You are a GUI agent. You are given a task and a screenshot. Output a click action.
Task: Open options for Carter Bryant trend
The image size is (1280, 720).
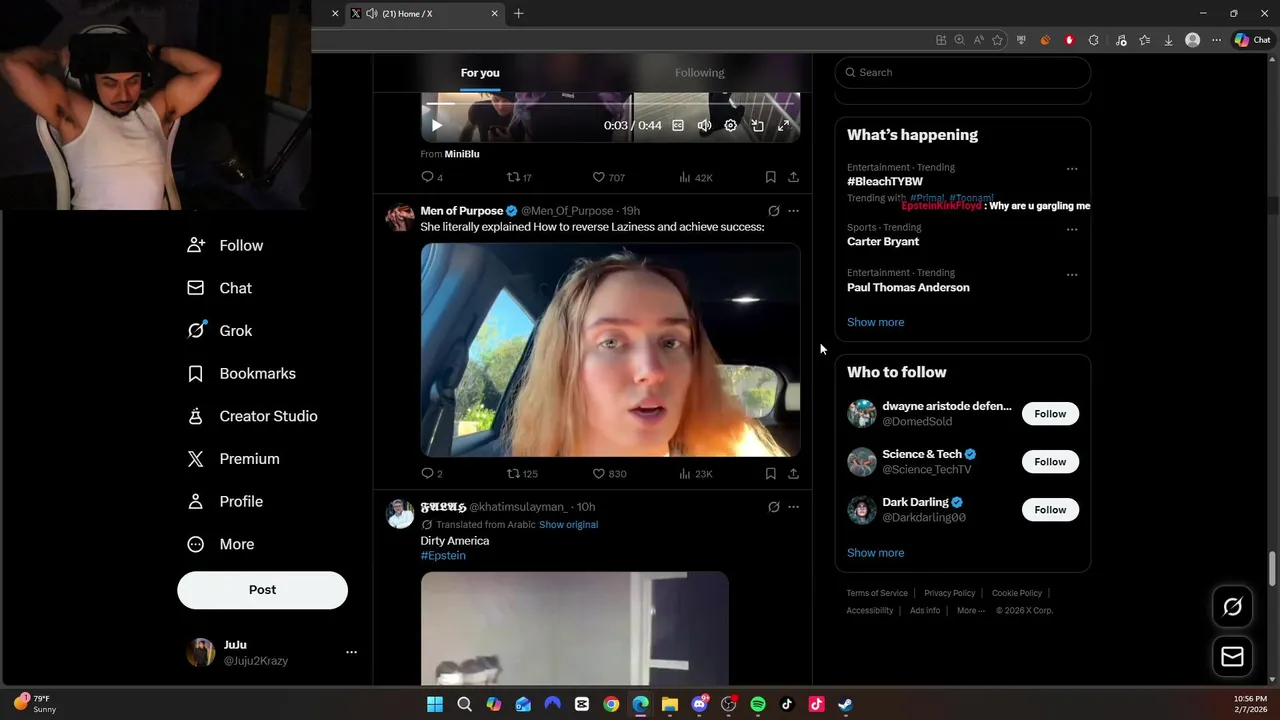click(x=1072, y=229)
